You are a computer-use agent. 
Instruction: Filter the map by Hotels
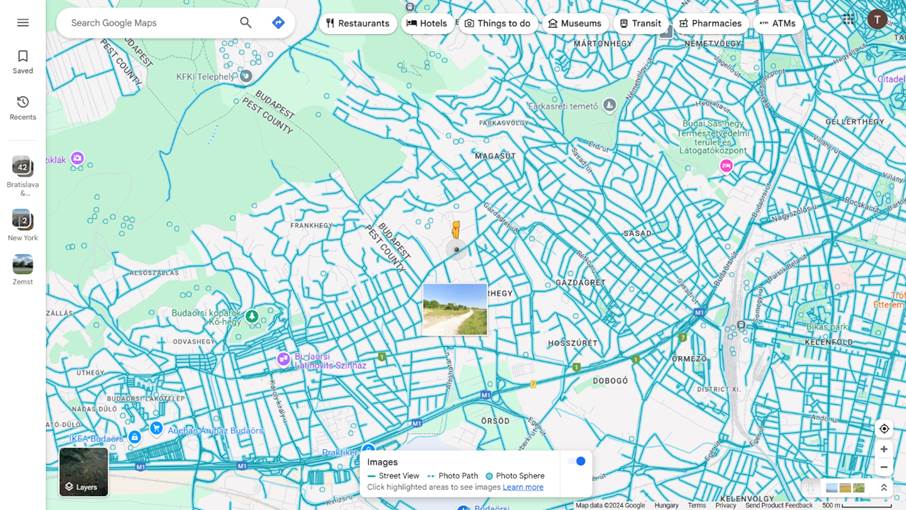pos(427,23)
